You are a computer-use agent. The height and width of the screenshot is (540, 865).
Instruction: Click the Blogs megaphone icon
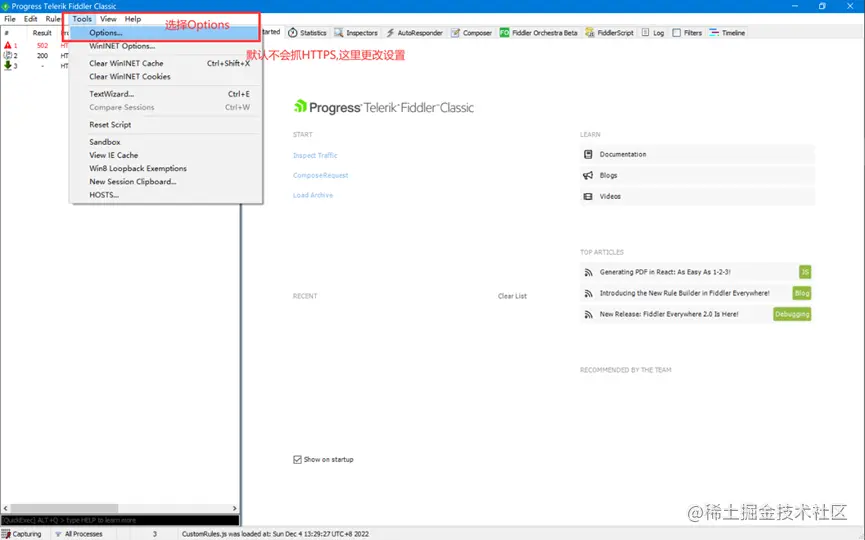(x=588, y=175)
